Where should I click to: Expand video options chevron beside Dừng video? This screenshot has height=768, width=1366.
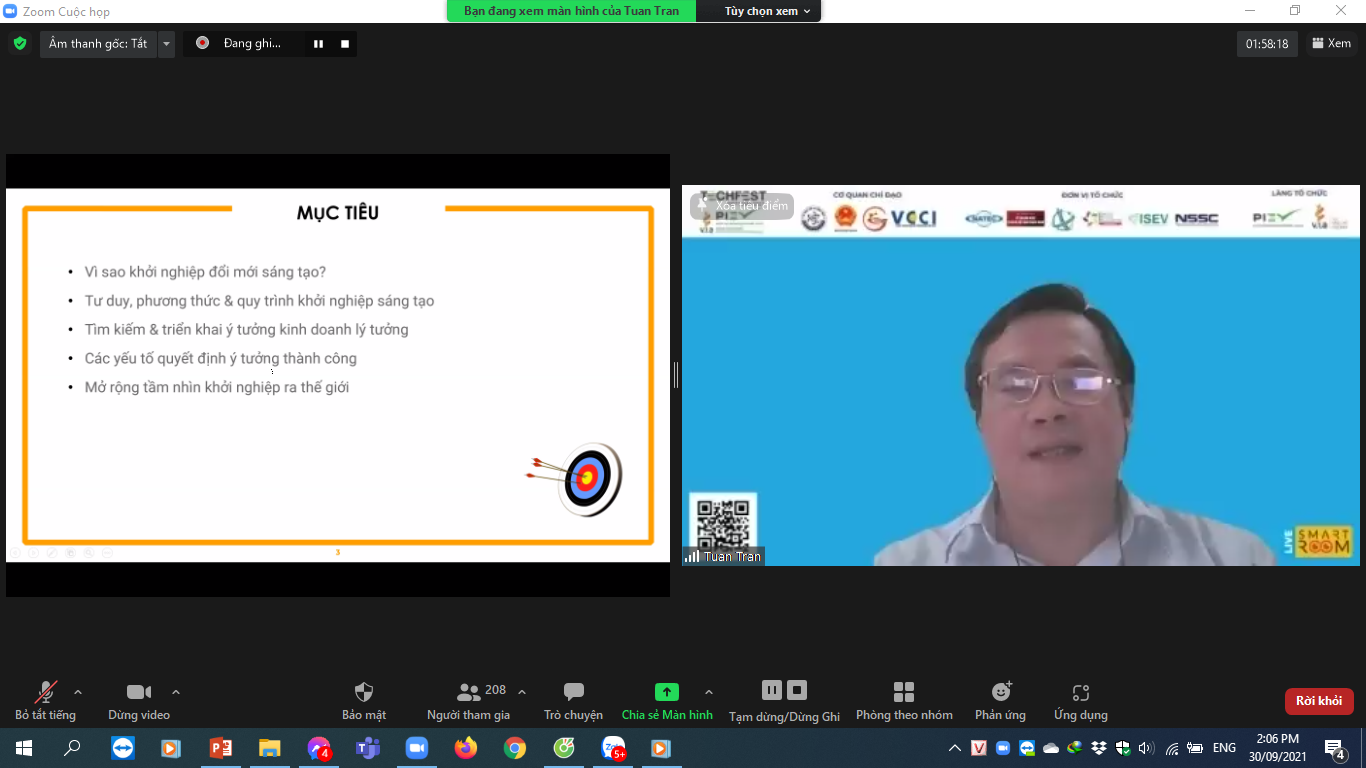click(176, 692)
